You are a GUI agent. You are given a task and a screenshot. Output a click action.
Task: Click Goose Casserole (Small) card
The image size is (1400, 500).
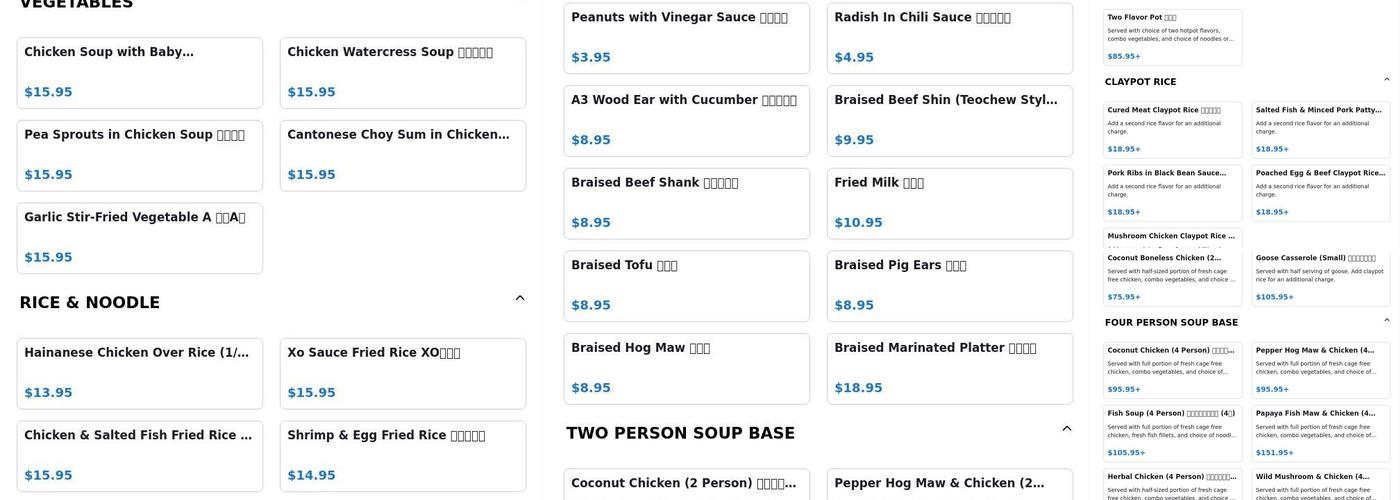tap(1320, 277)
